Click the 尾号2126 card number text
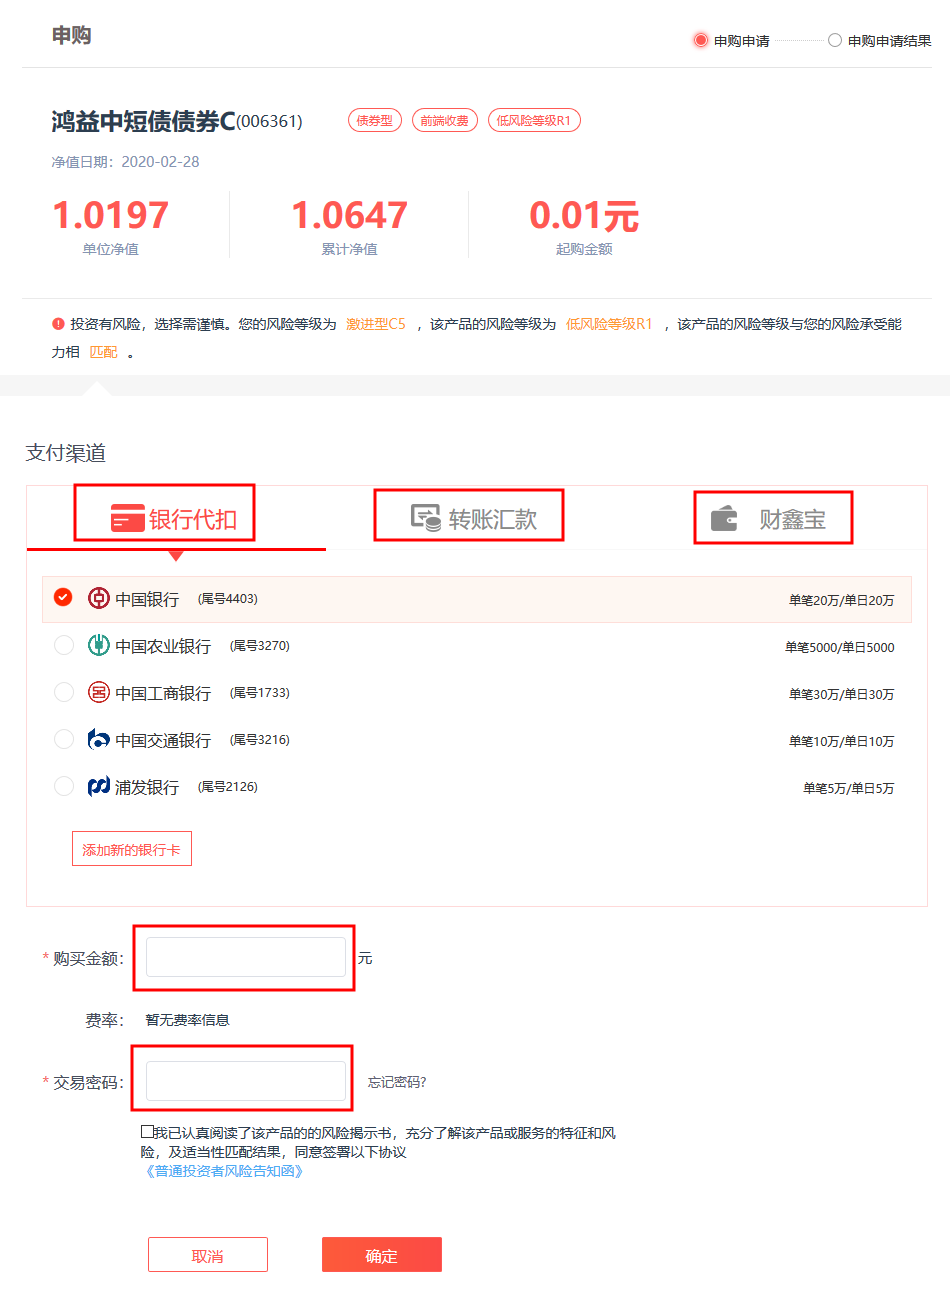Viewport: 950px width, 1309px height. [x=228, y=787]
